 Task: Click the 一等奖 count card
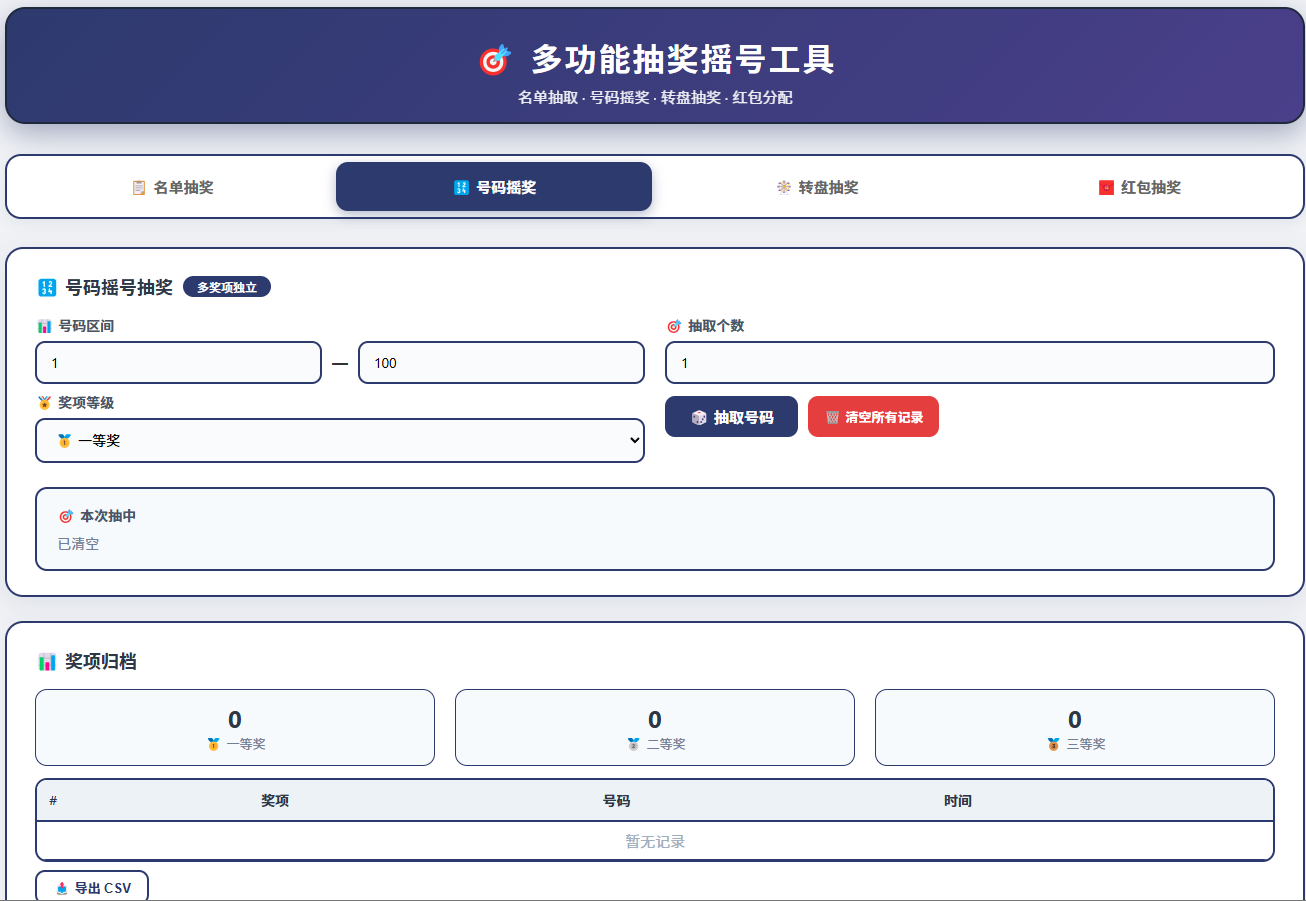235,728
